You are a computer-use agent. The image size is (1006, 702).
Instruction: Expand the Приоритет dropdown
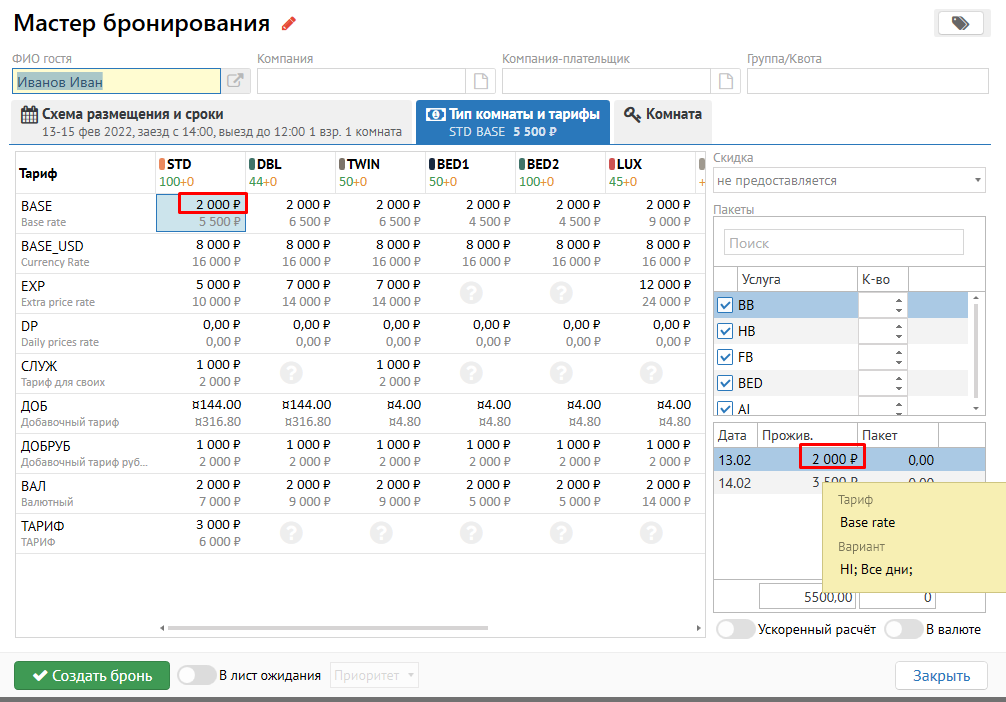(374, 676)
